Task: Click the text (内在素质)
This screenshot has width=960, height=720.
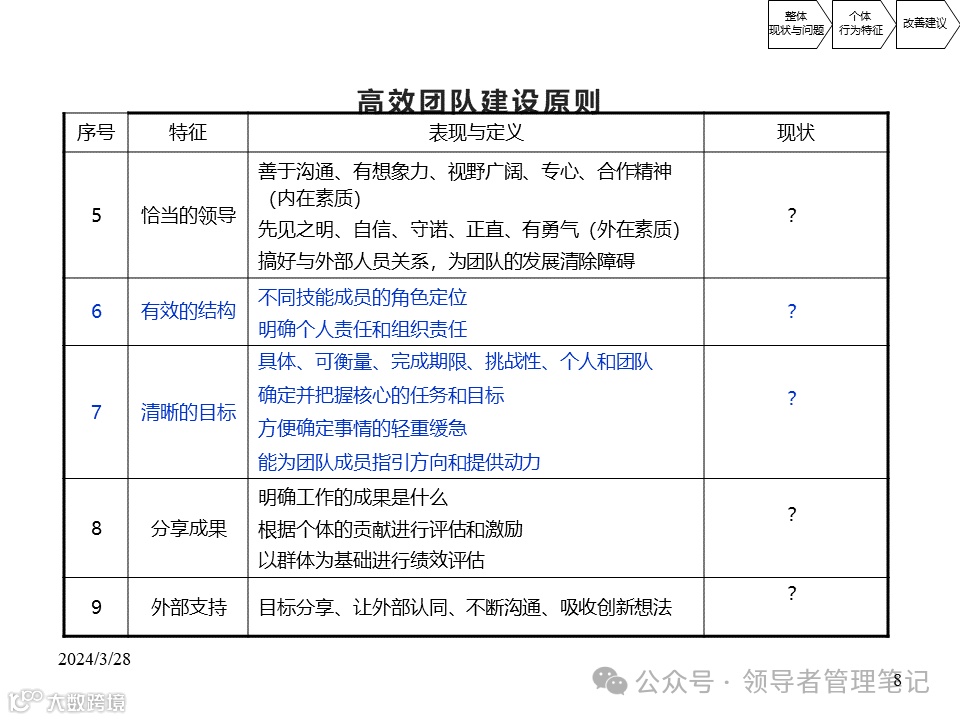Action: tap(315, 198)
